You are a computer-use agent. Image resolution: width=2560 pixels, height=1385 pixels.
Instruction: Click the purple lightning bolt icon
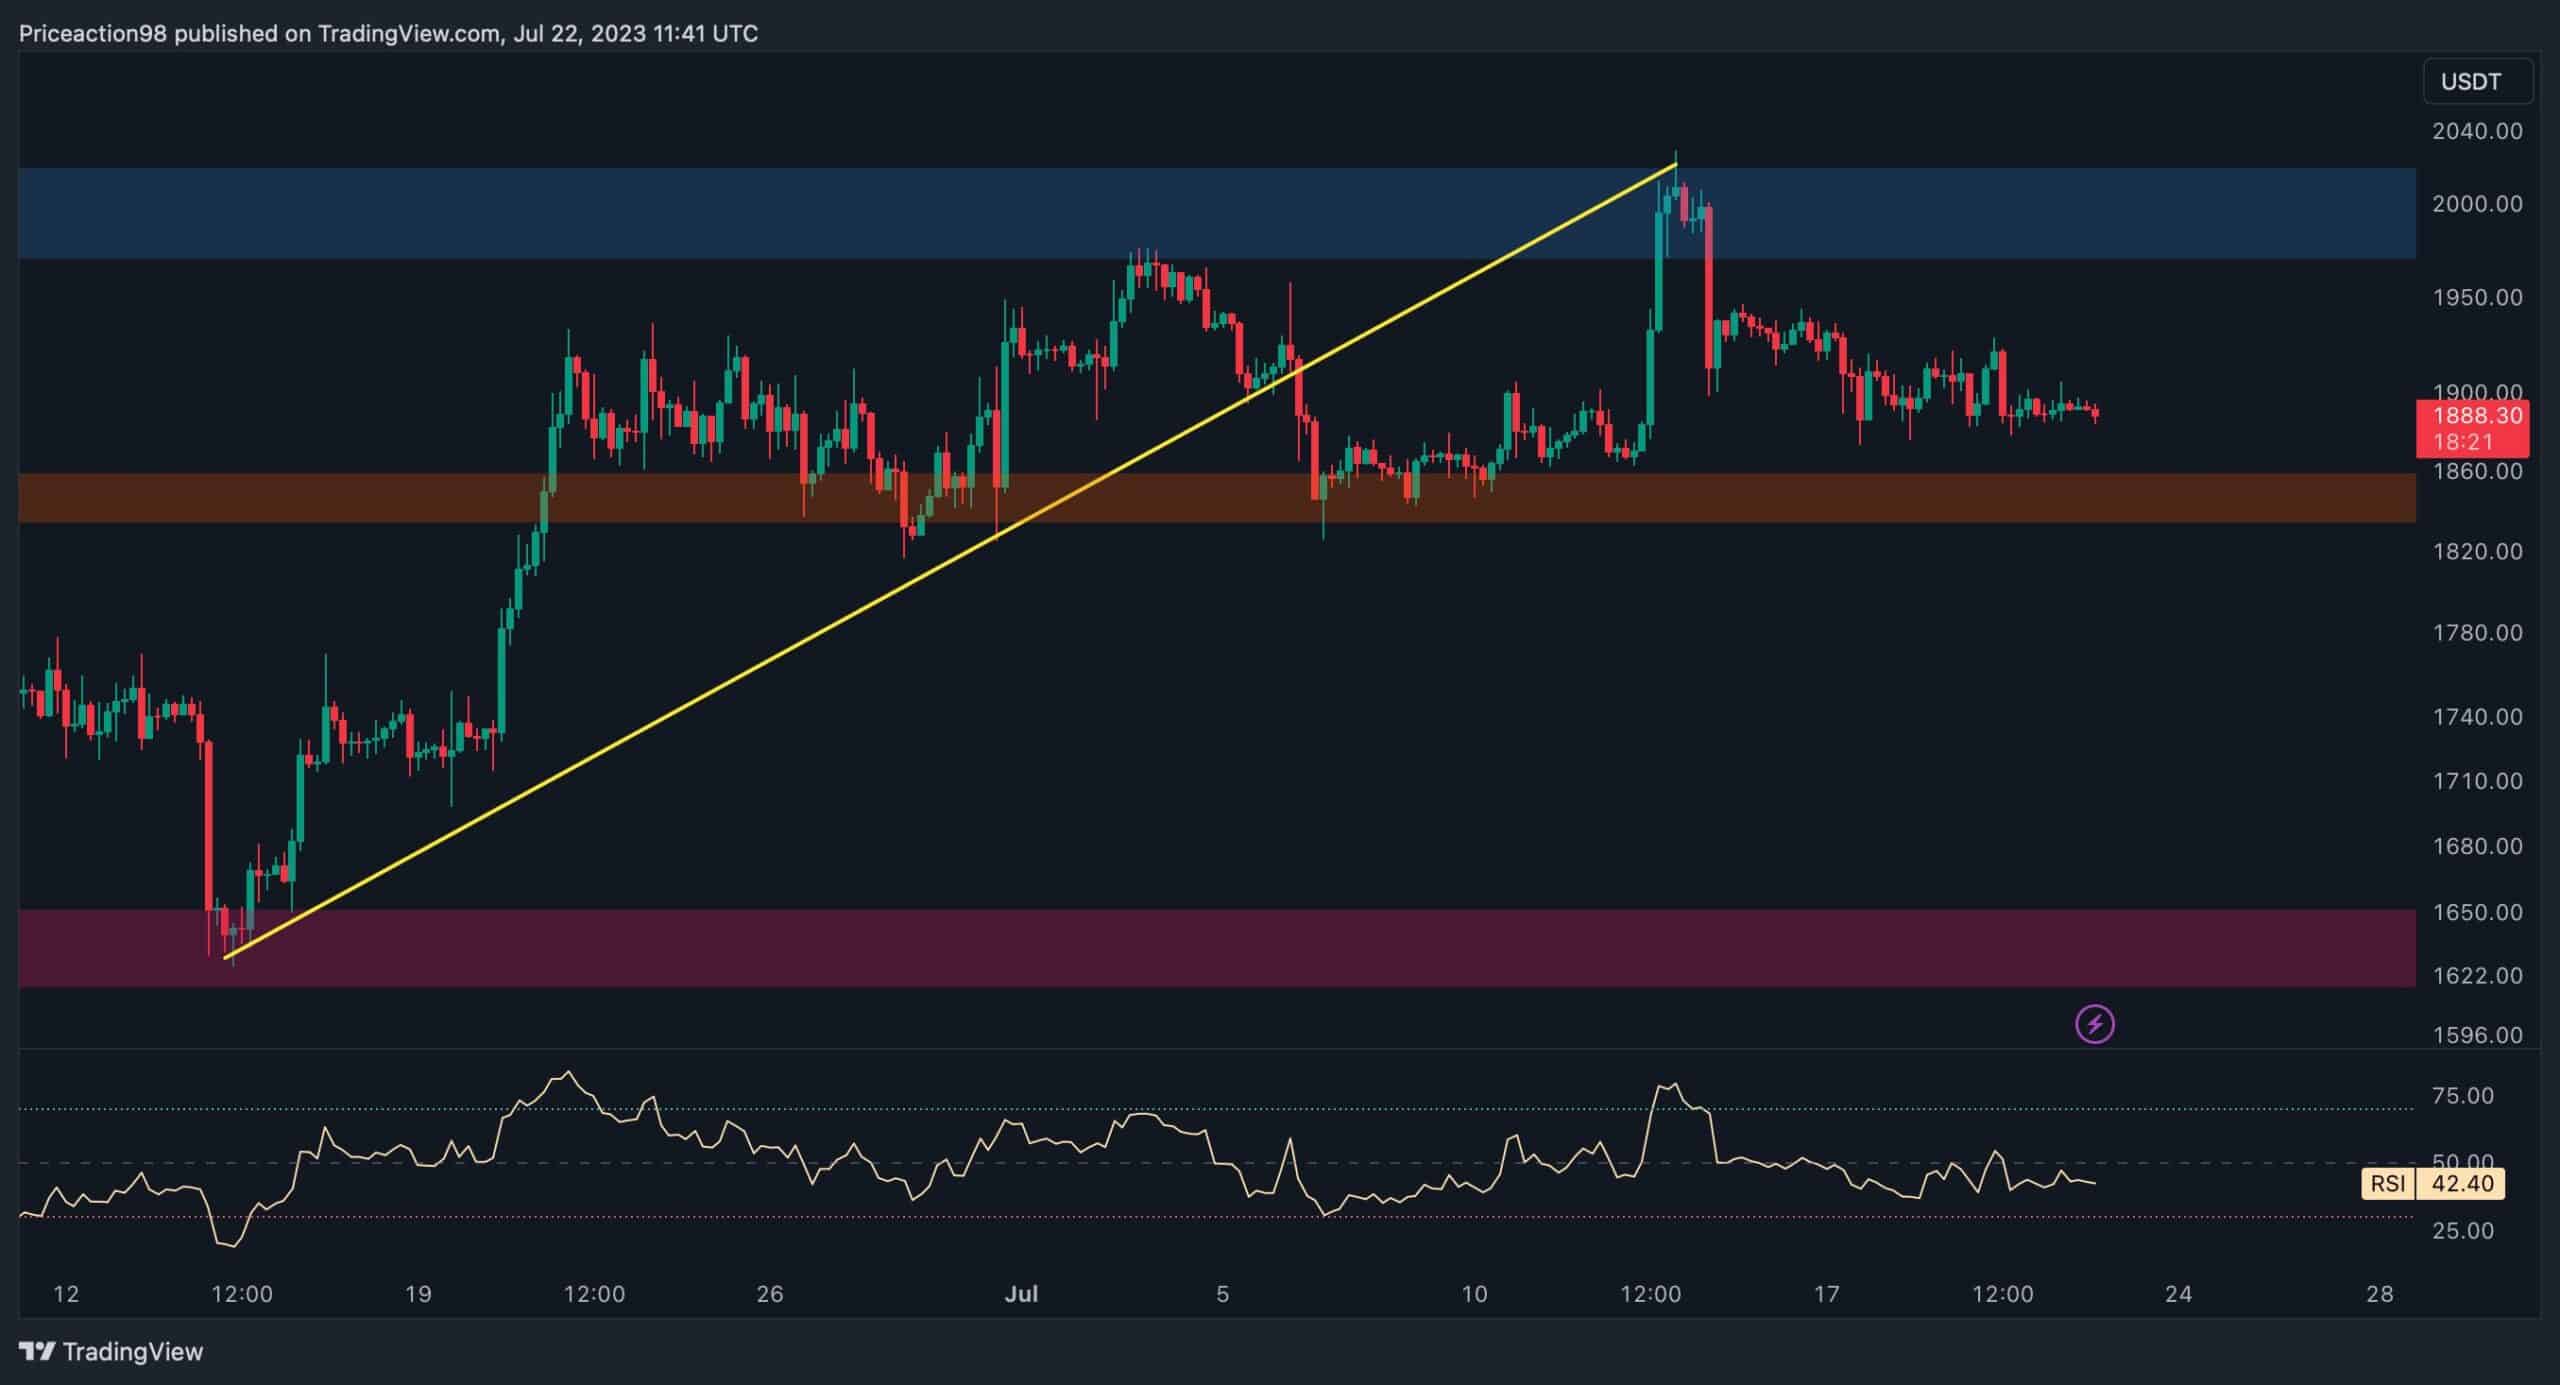[x=2094, y=1024]
